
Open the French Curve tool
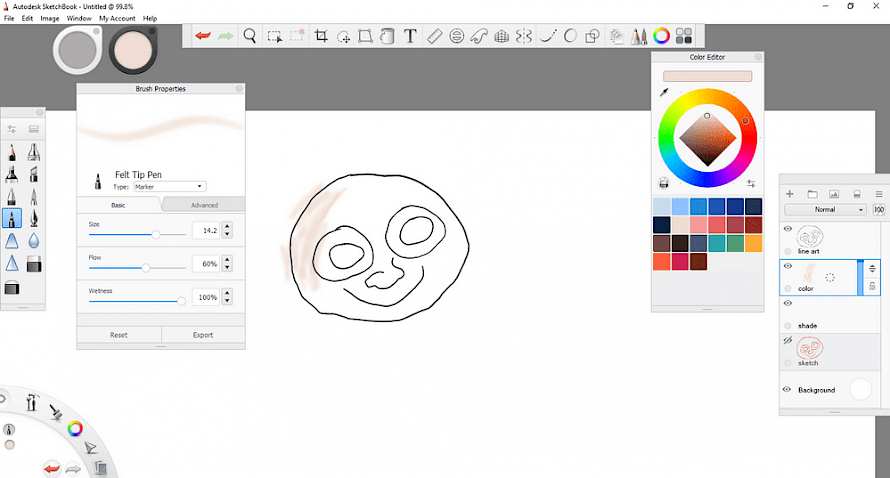[x=479, y=36]
